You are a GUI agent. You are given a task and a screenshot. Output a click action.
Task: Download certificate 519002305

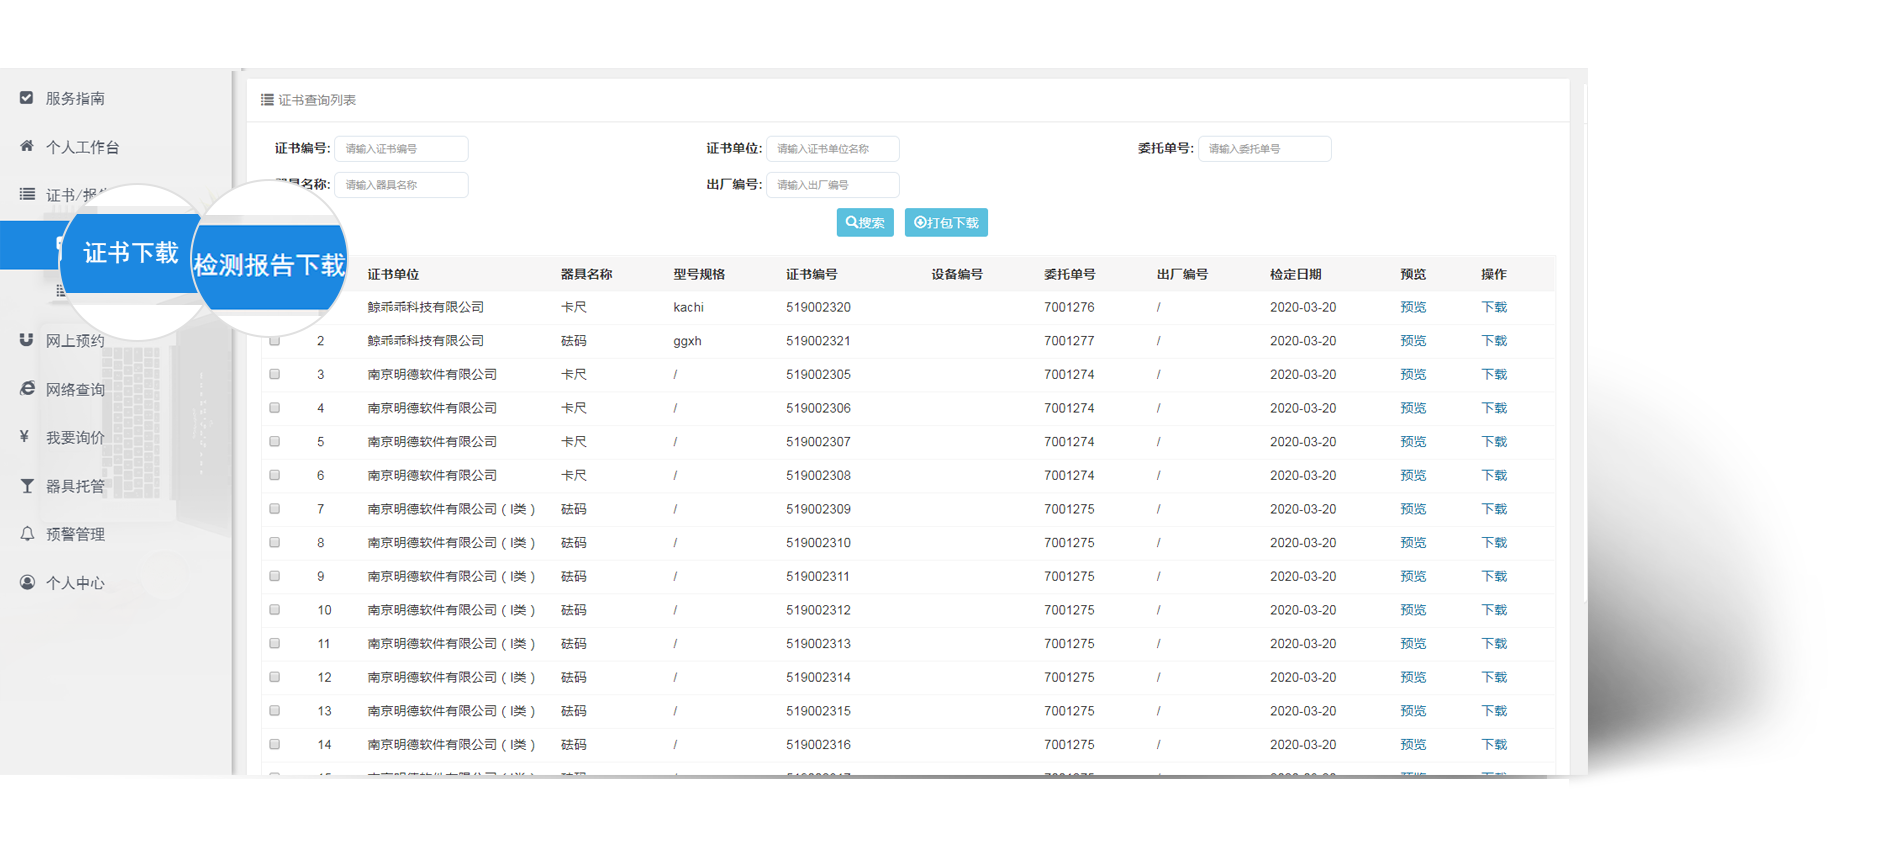click(x=1493, y=374)
